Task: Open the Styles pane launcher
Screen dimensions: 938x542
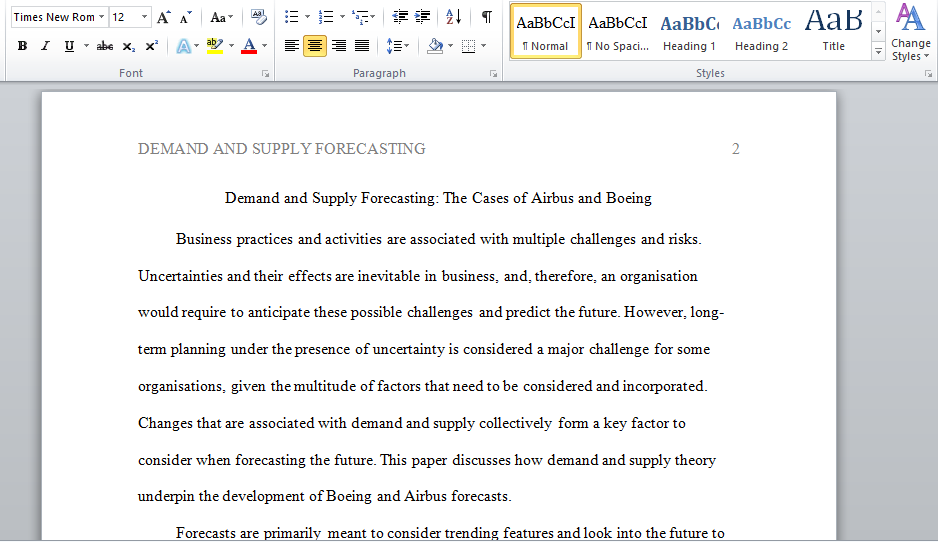Action: pyautogui.click(x=928, y=74)
